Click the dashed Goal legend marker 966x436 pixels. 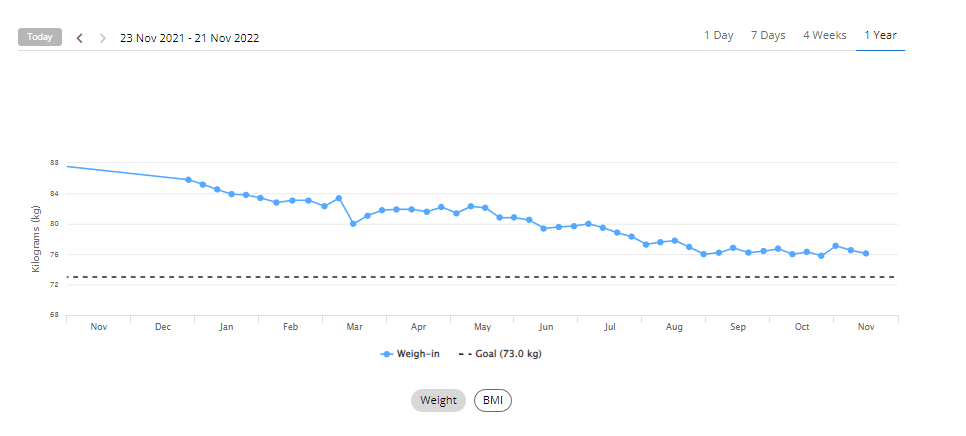[x=465, y=354]
